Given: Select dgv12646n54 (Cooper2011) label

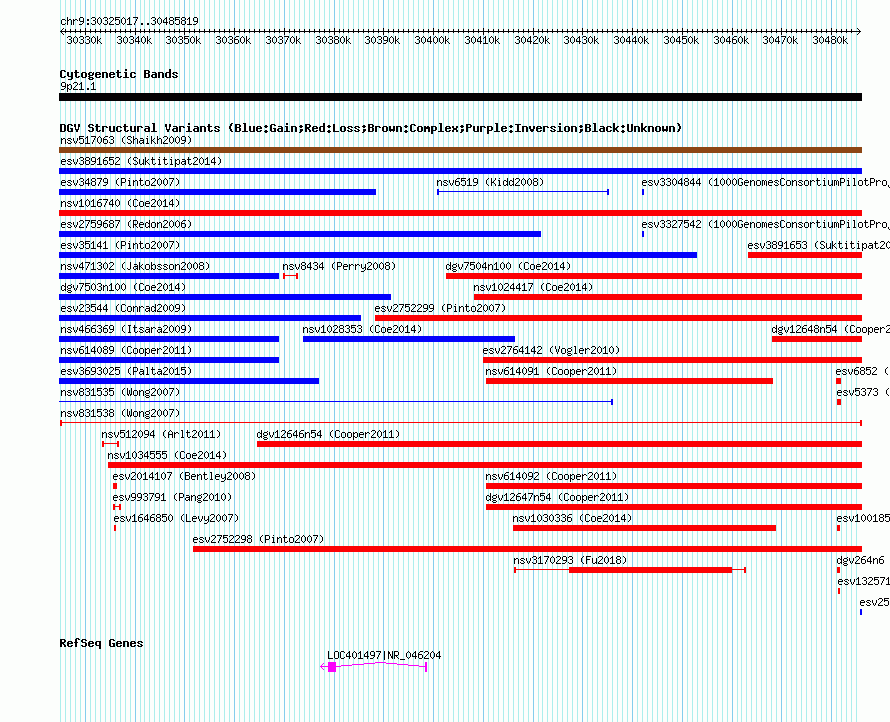Looking at the screenshot, I should pos(328,434).
